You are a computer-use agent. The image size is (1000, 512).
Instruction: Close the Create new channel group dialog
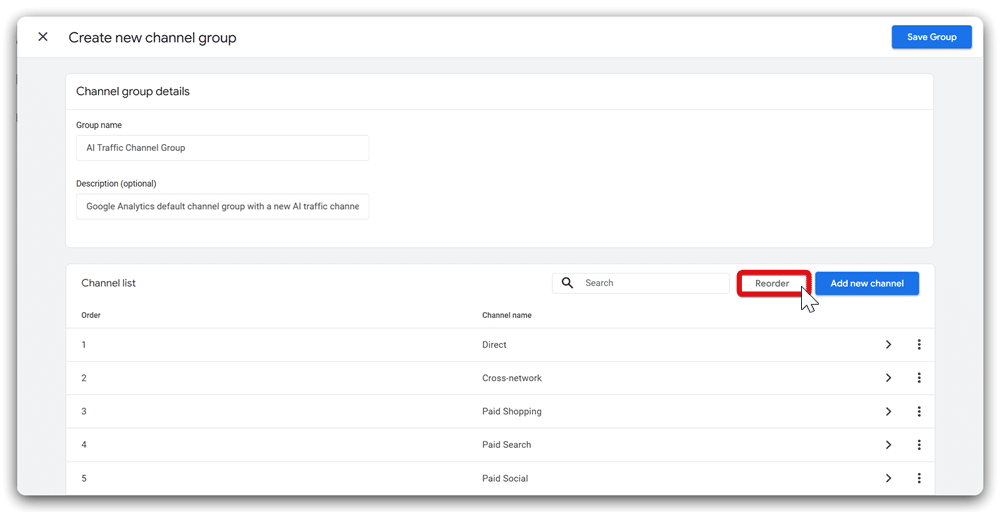43,37
